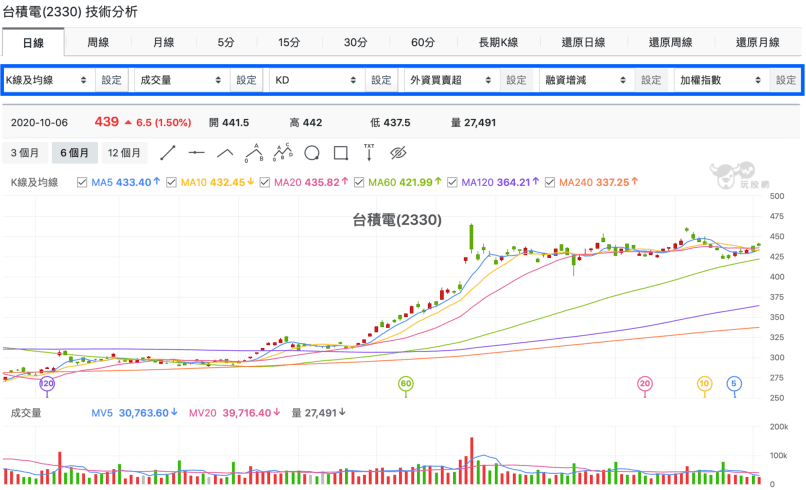Click the date 2020-10-06
The image size is (806, 490).
pos(39,123)
